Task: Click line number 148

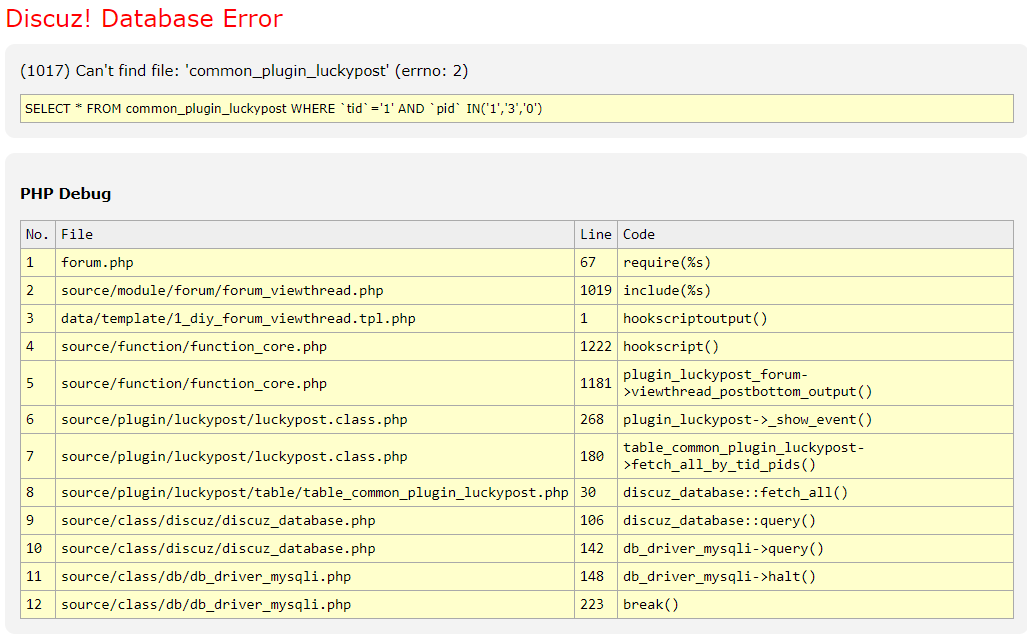Action: [x=595, y=577]
